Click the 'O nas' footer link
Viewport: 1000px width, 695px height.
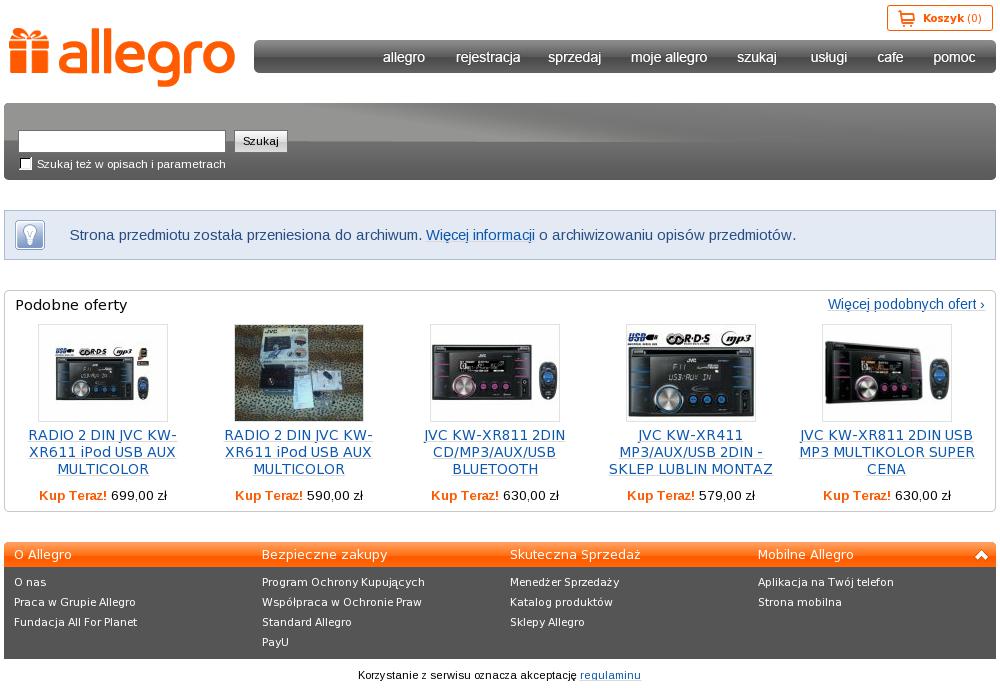(x=30, y=582)
